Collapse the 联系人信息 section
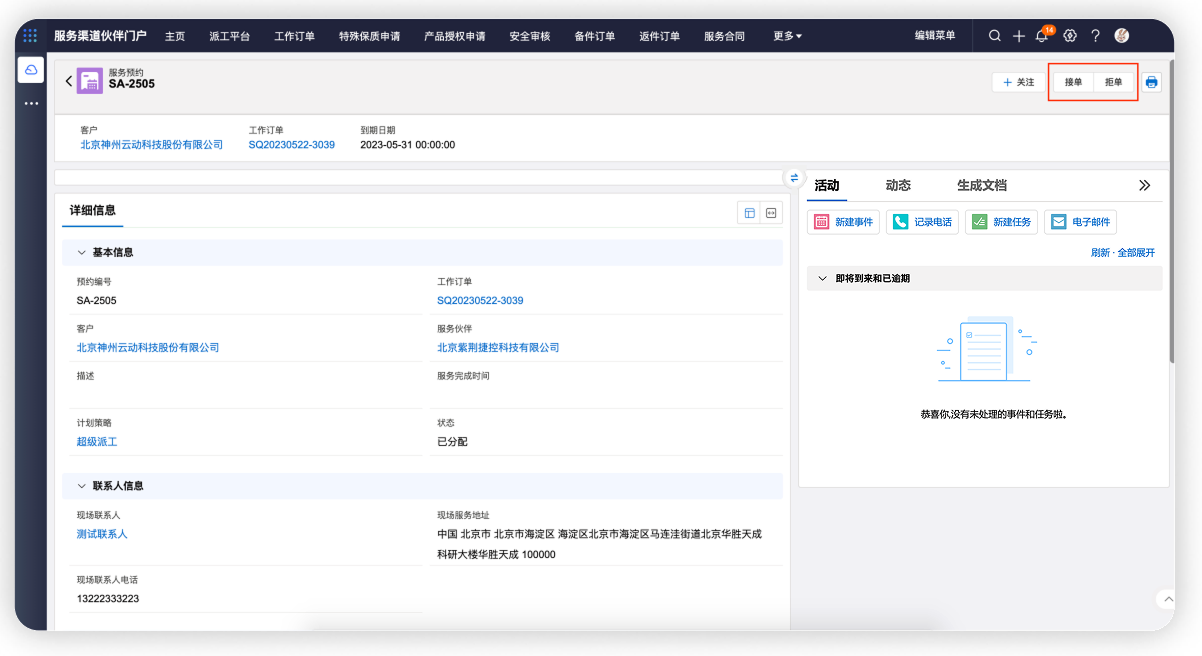This screenshot has height=656, width=1202. (x=82, y=486)
